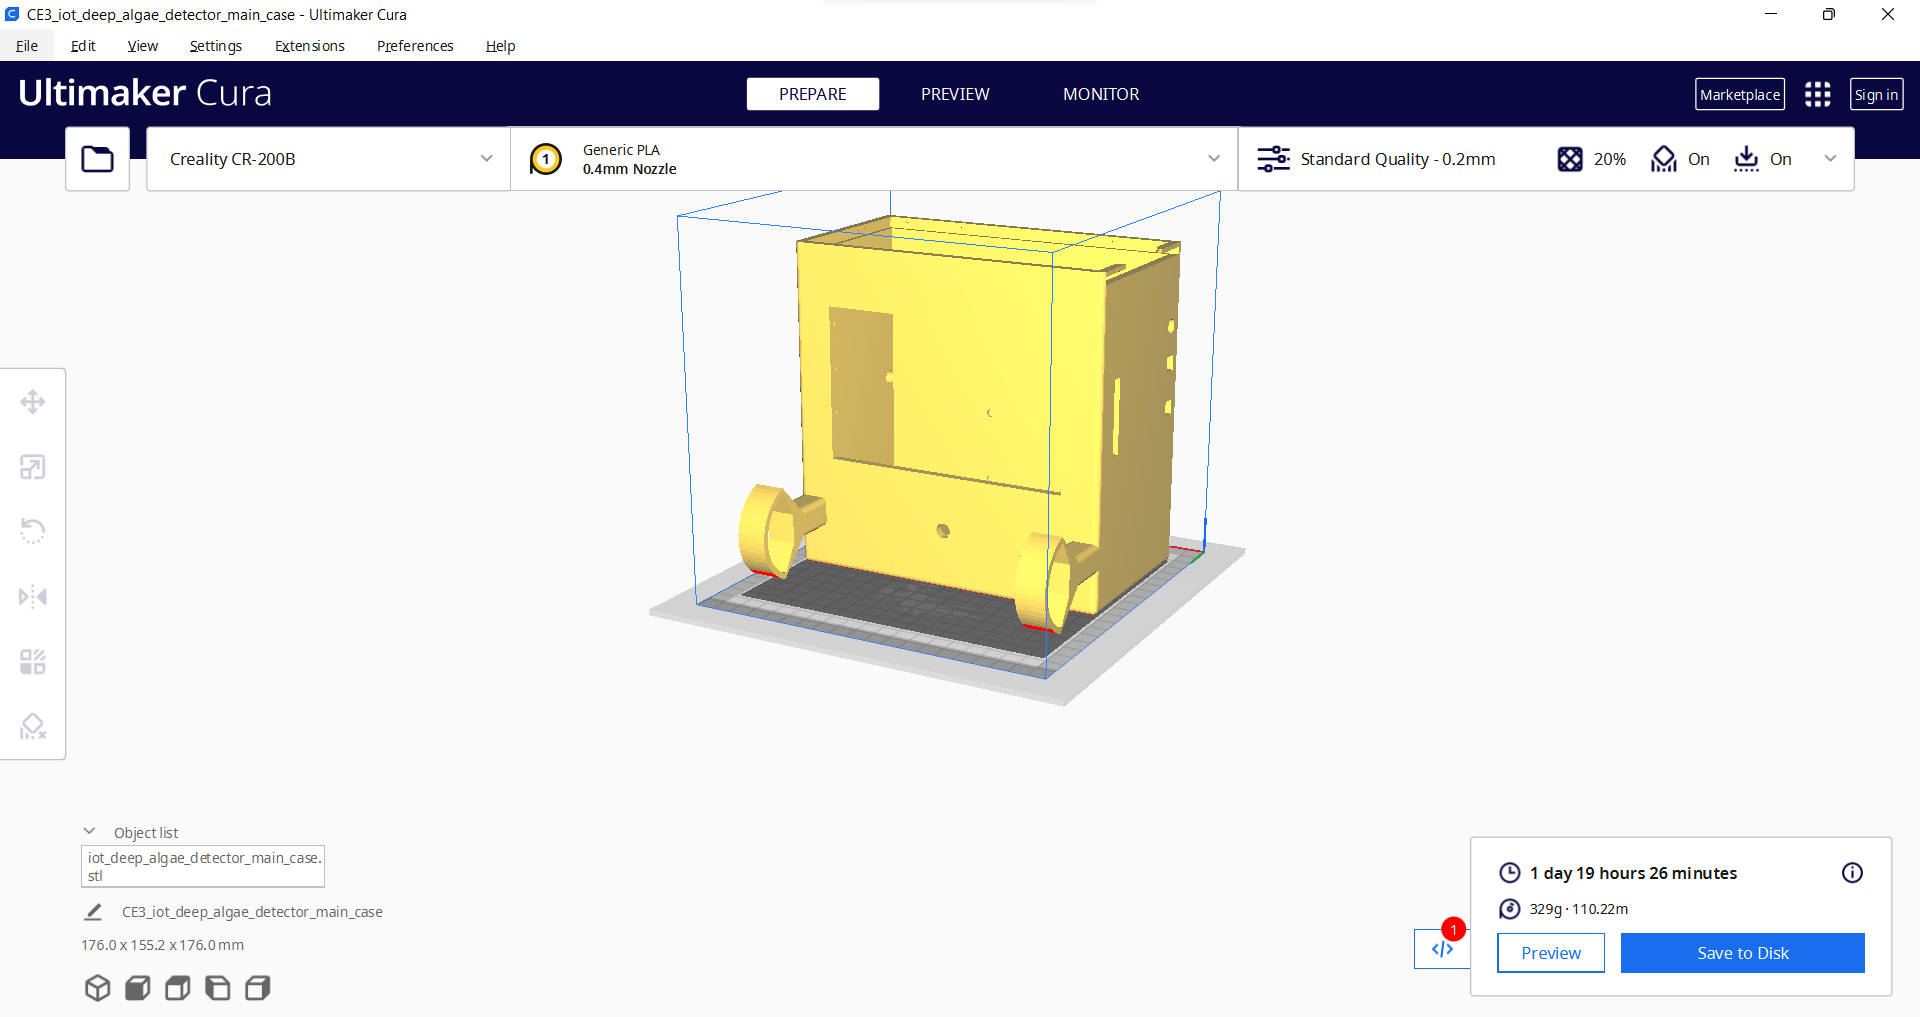Screen dimensions: 1920x1017
Task: Open file folder icon button
Action: 97,159
